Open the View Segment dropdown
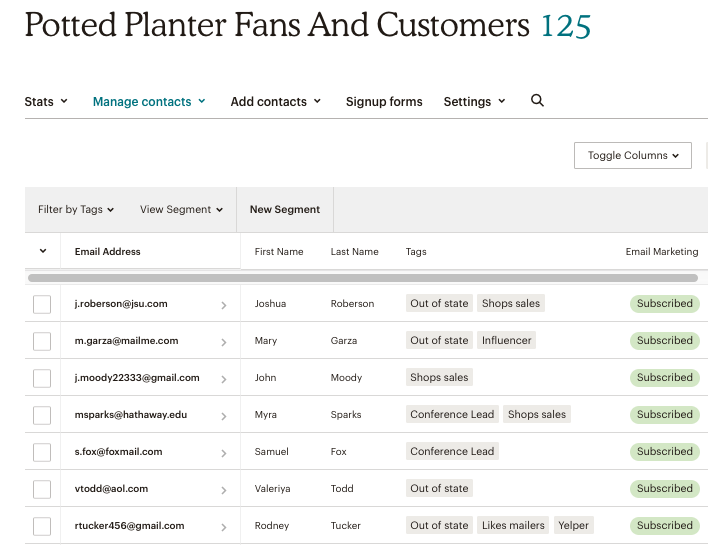708x545 pixels. 181,210
